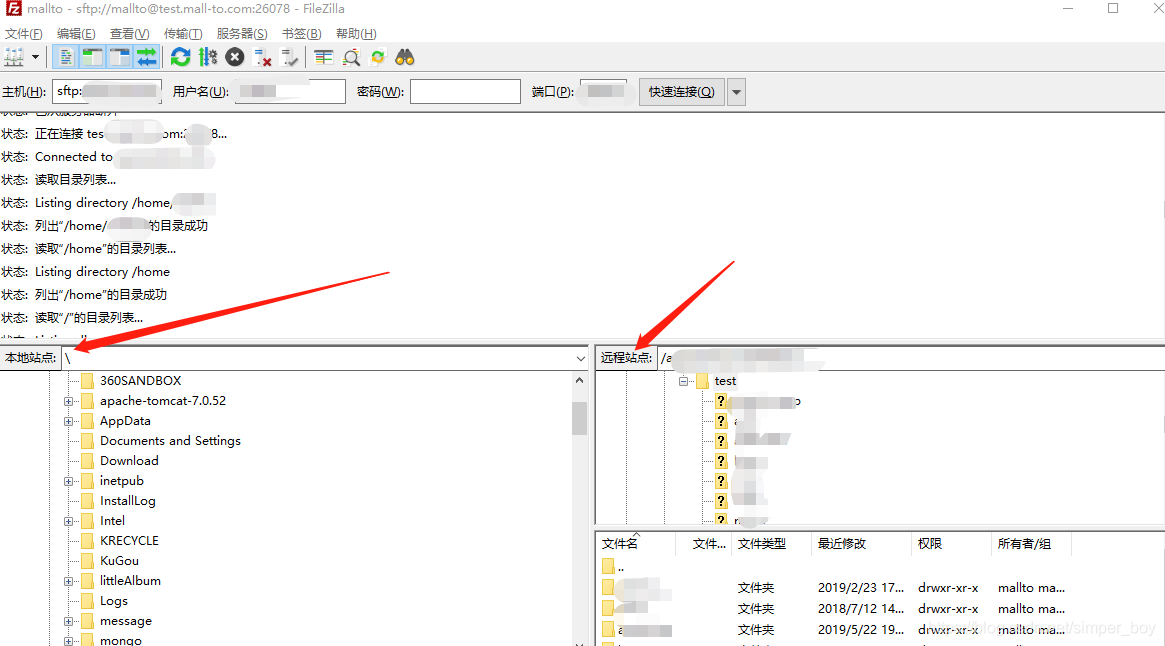
Task: Collapse the remote test folder
Action: (684, 381)
